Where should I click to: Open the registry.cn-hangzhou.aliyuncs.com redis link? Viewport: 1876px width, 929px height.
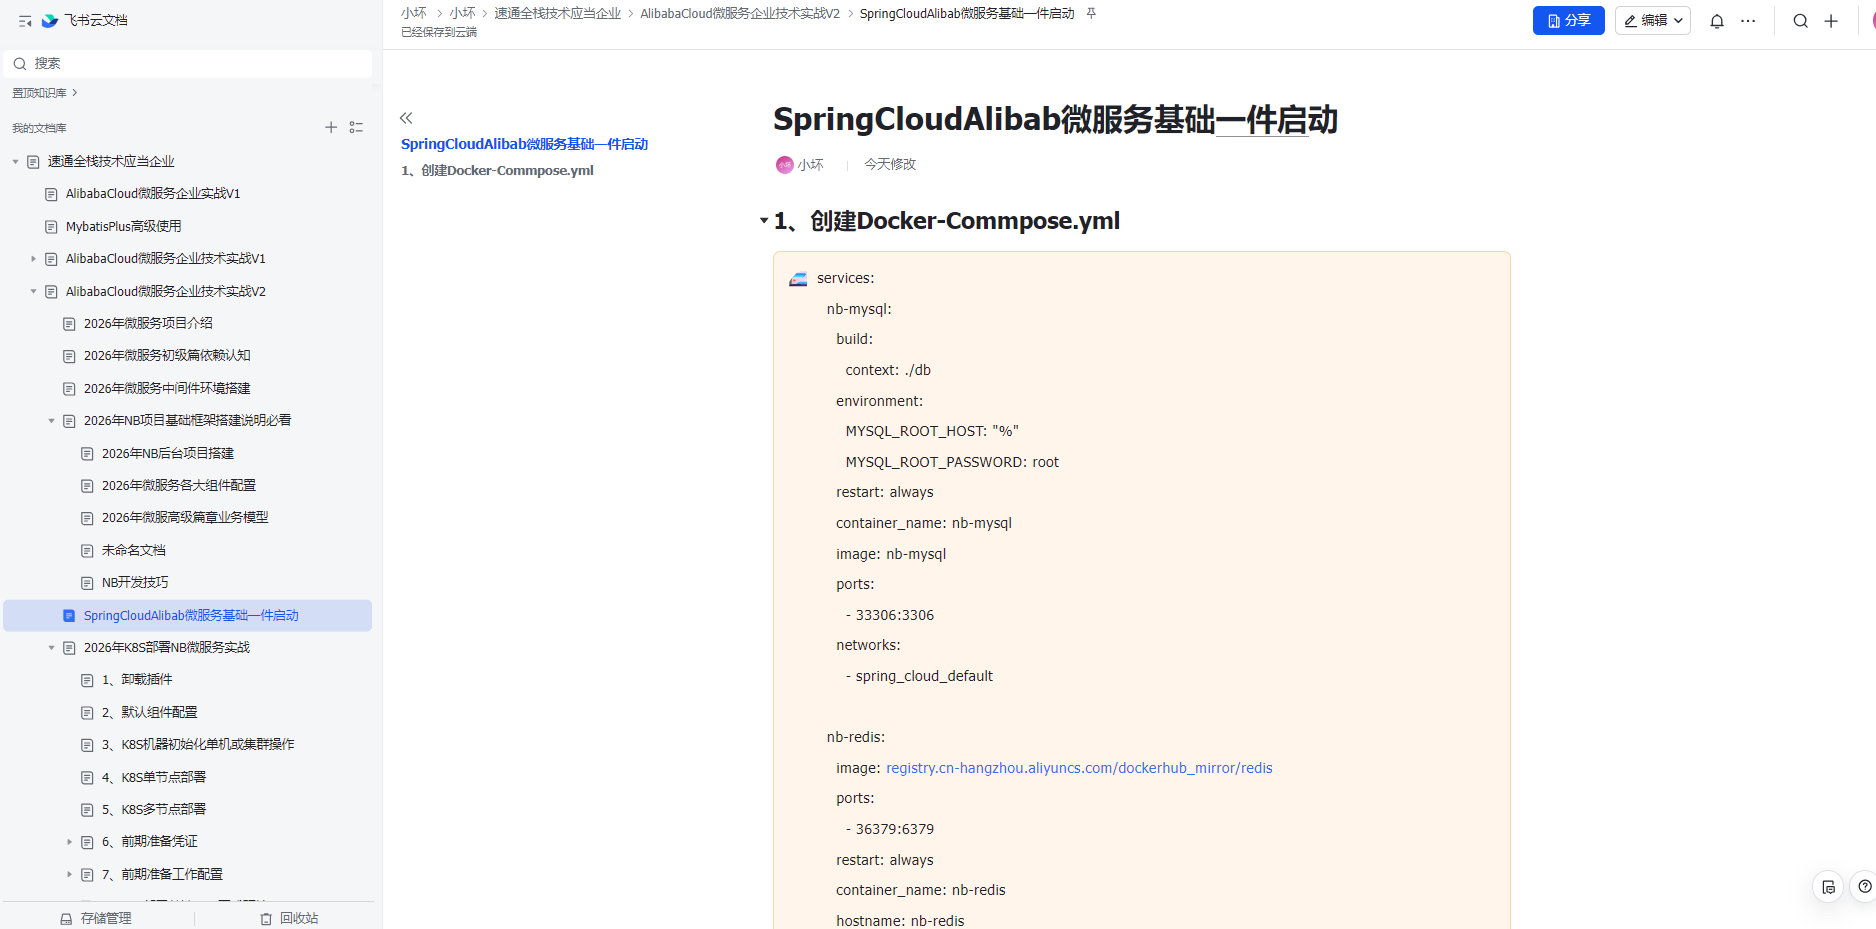[x=1078, y=768]
